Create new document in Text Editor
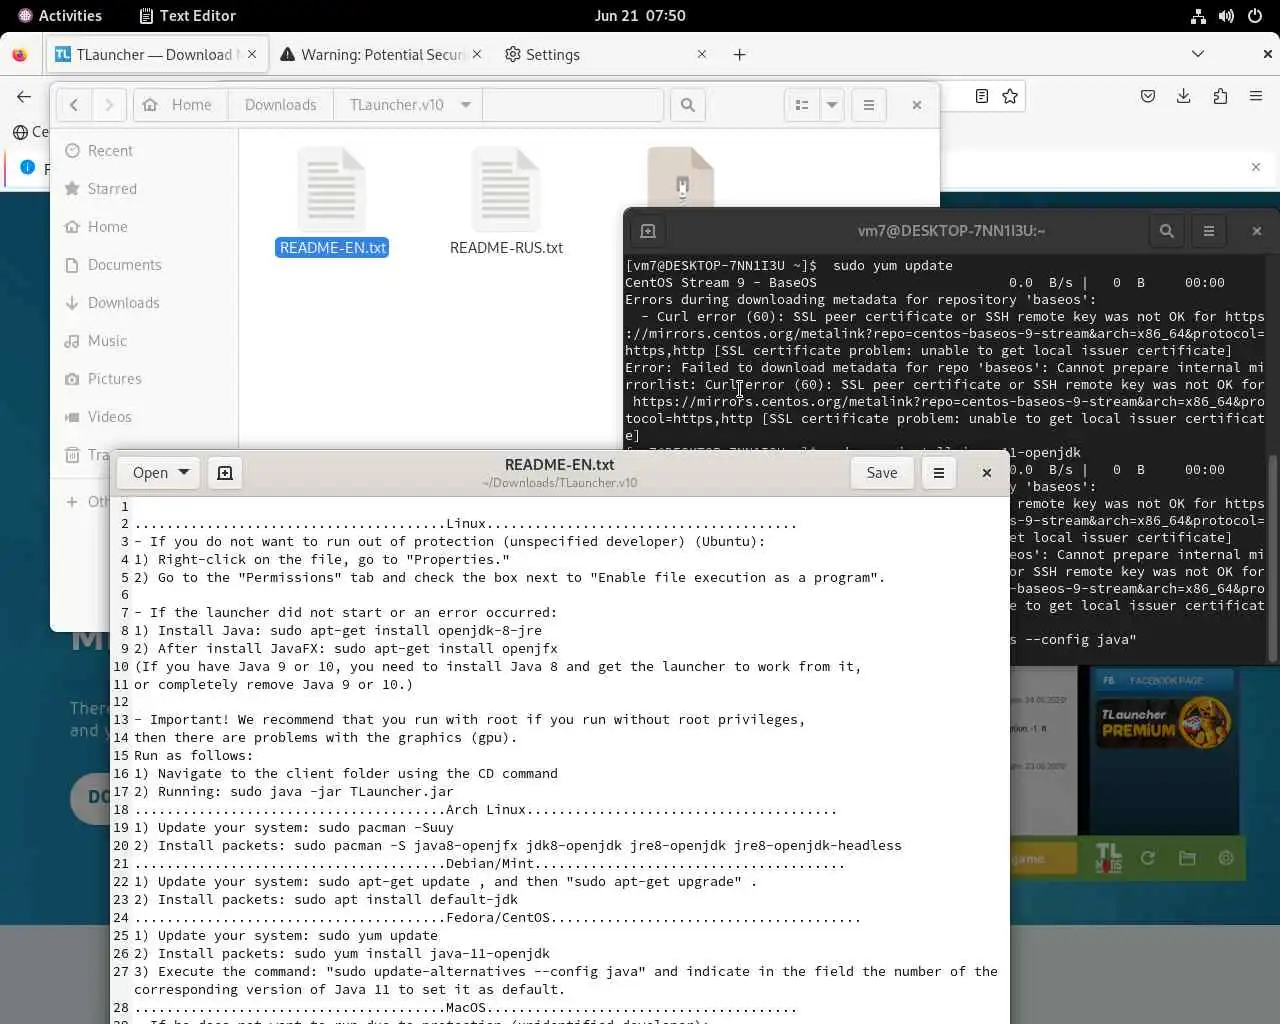 coord(225,472)
